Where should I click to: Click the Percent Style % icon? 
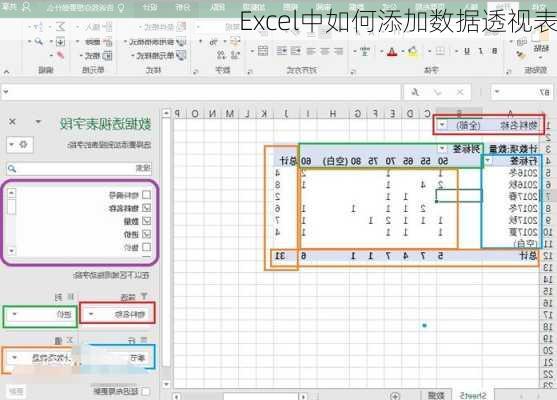coord(213,42)
